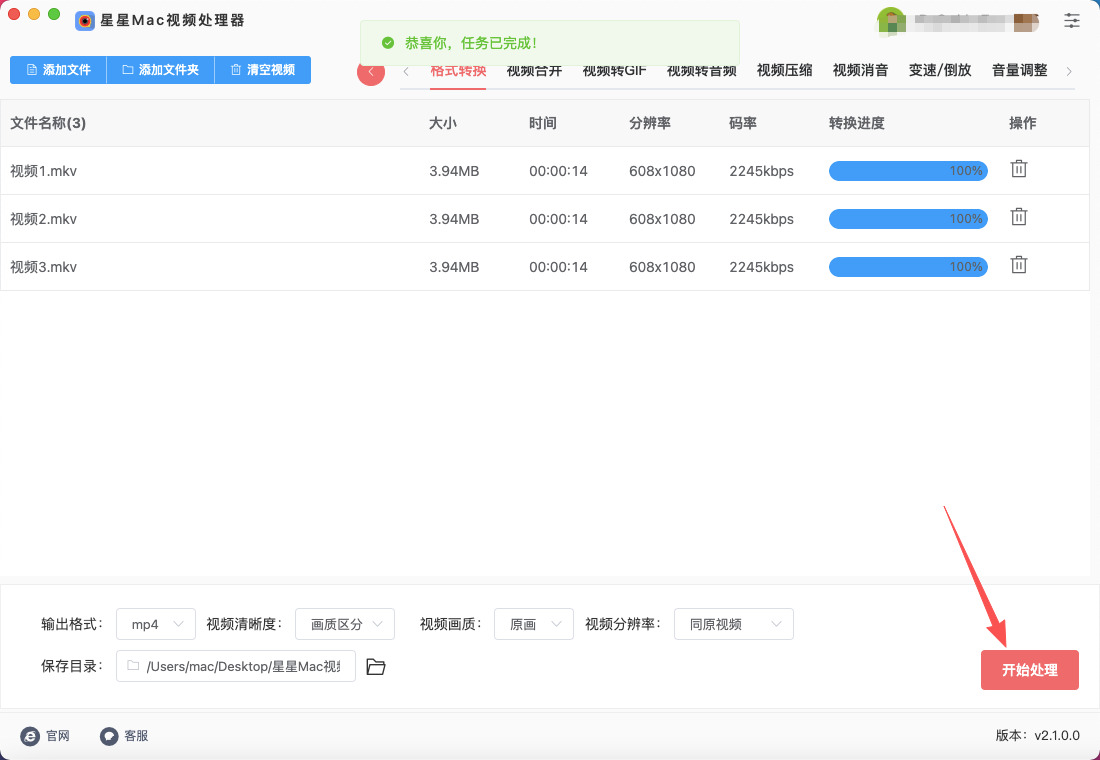Click the 开始处理 button
Screen dimensions: 1100x760
click(1029, 670)
